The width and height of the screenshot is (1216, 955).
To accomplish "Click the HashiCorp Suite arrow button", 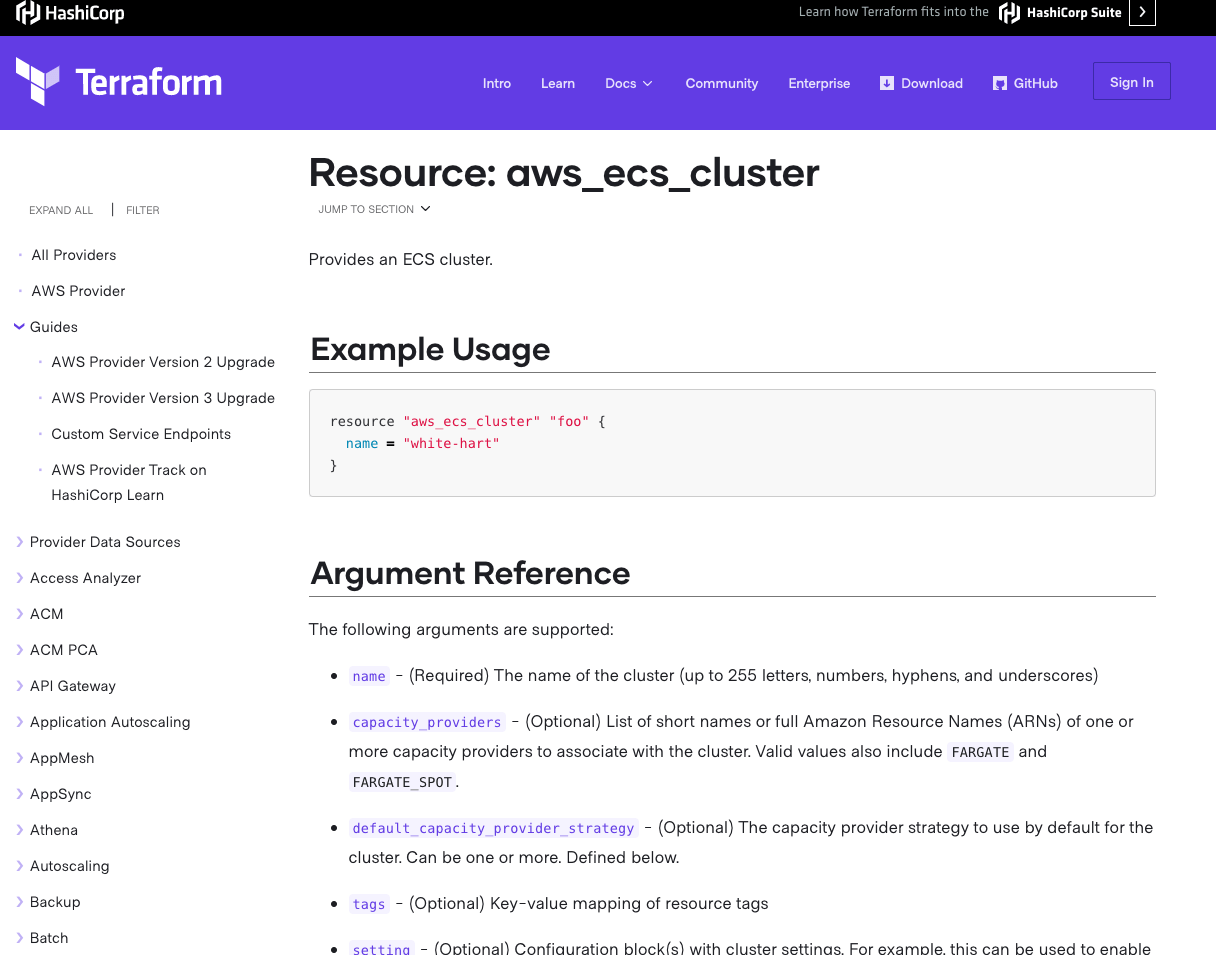I will [1142, 13].
